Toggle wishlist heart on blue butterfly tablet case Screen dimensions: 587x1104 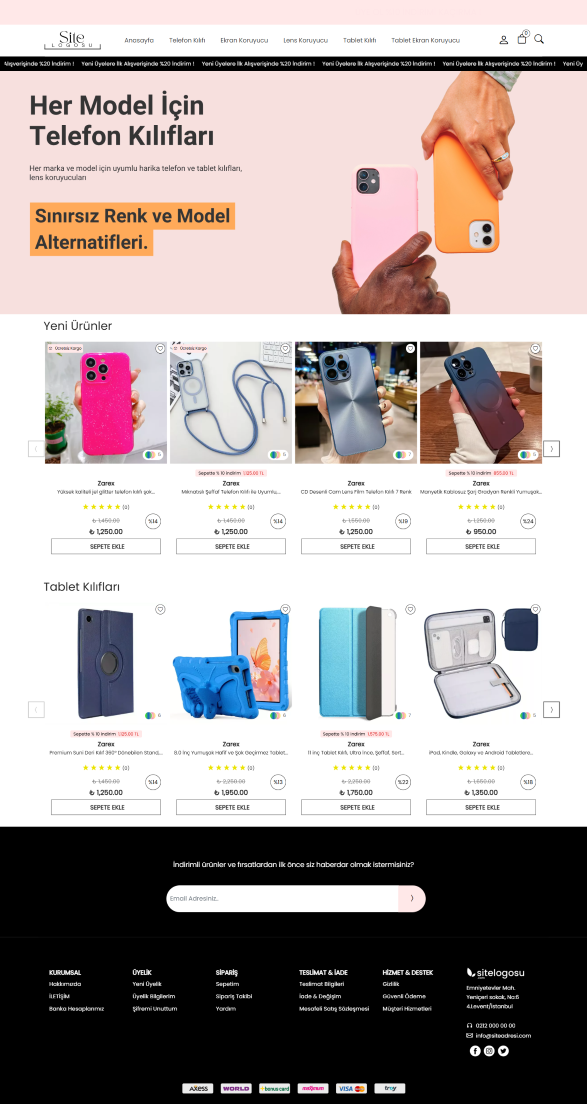285,610
